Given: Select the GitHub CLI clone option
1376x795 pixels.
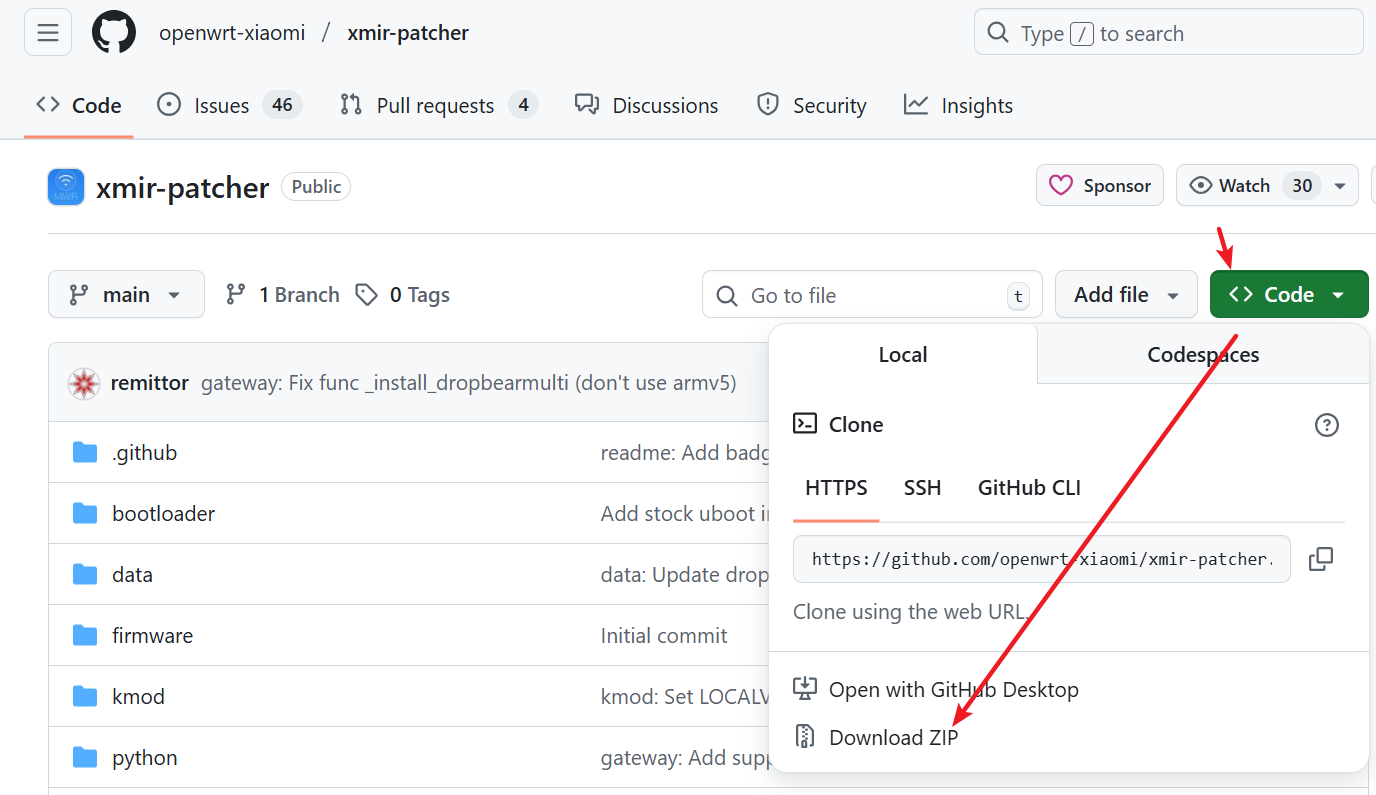Looking at the screenshot, I should [1029, 488].
